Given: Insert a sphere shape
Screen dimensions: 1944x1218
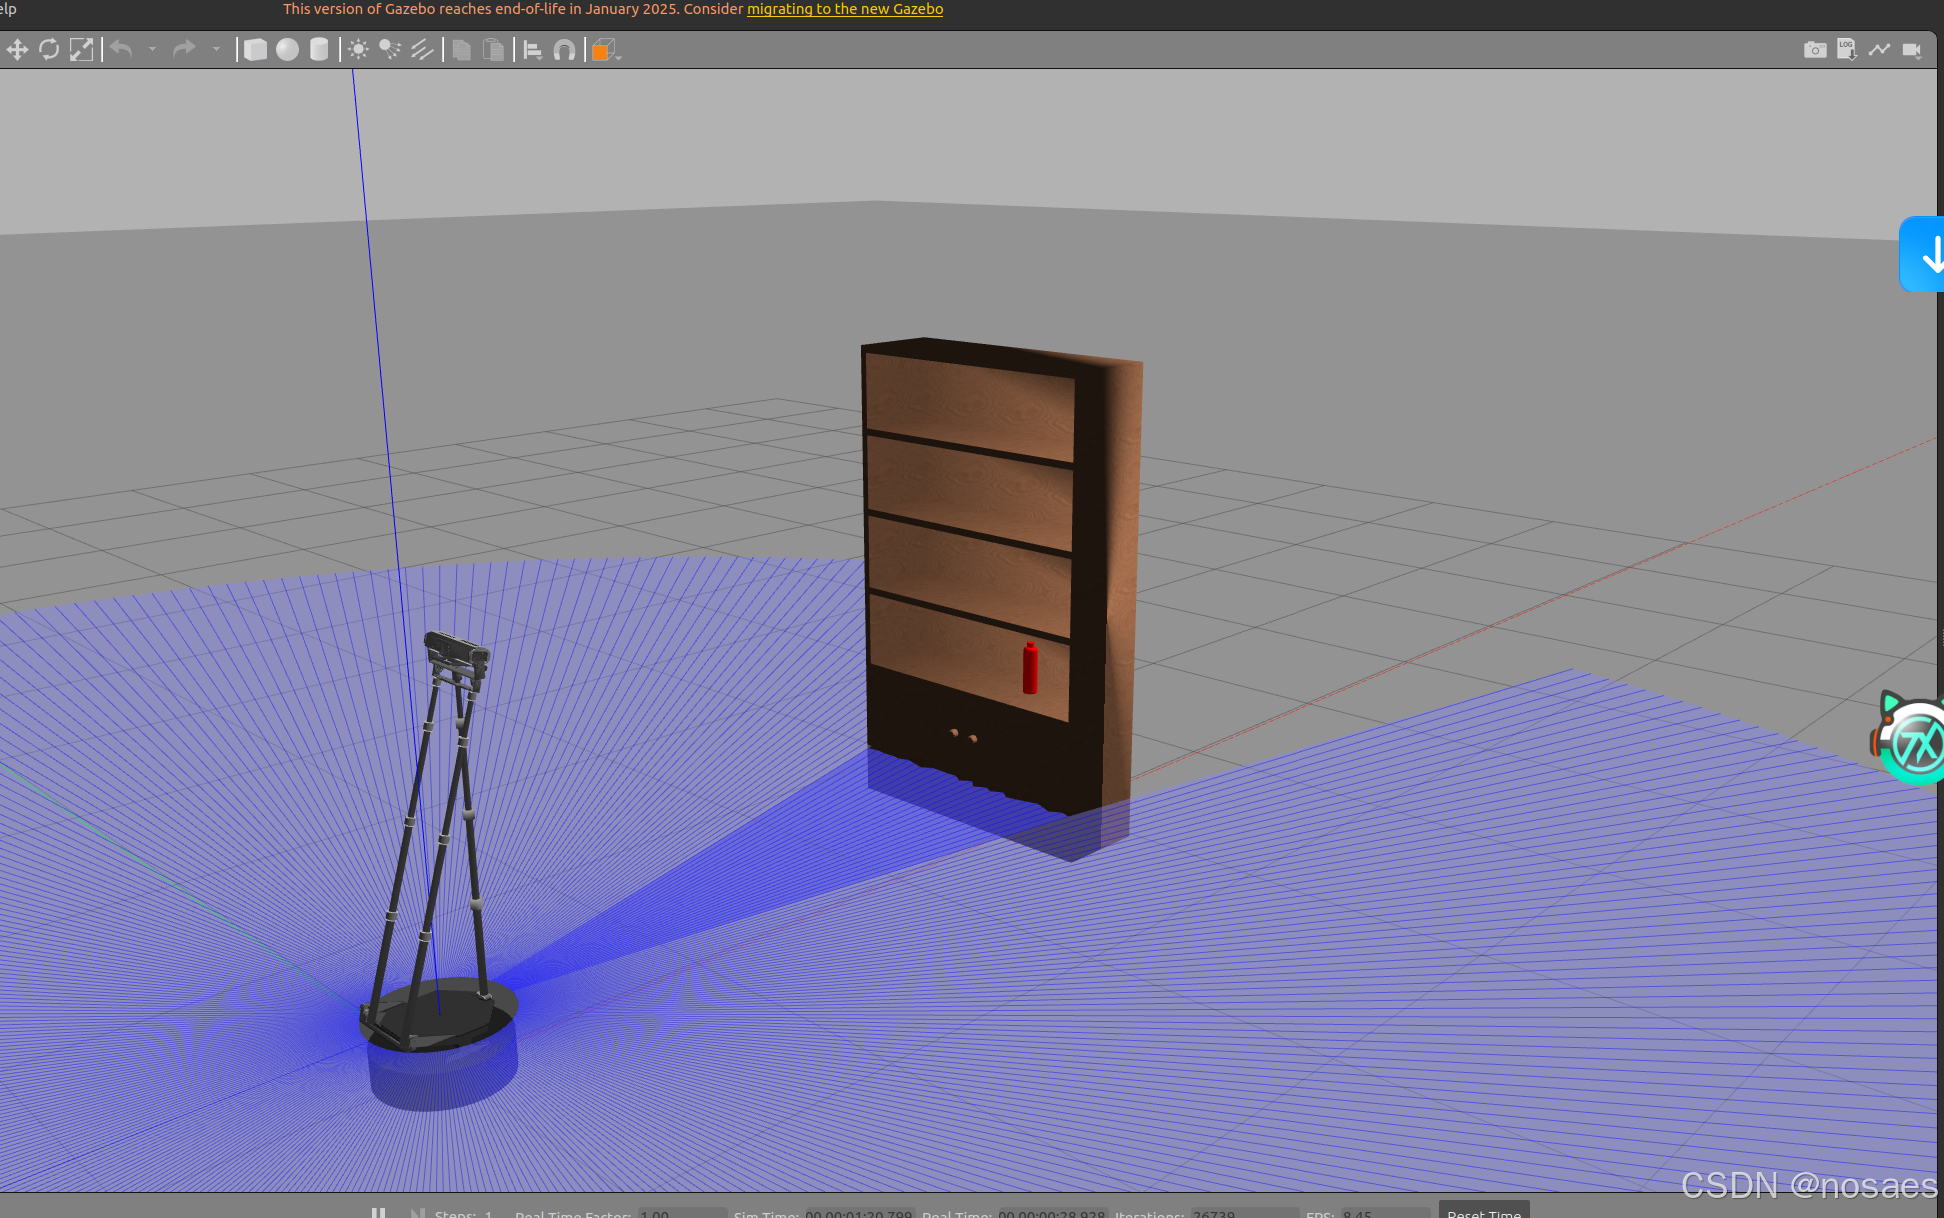Looking at the screenshot, I should [x=287, y=50].
